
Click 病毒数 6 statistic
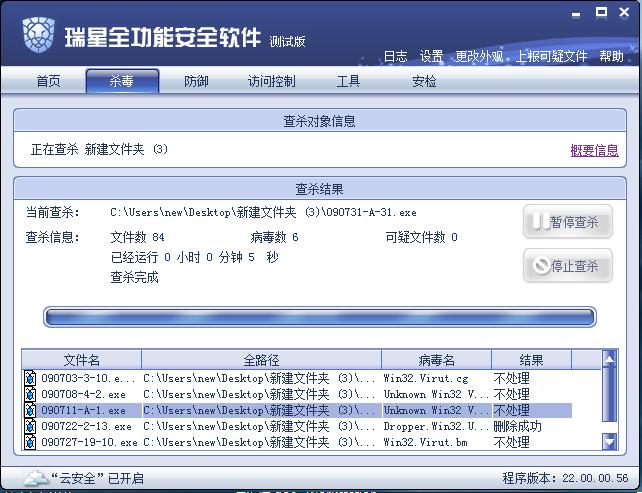click(274, 237)
